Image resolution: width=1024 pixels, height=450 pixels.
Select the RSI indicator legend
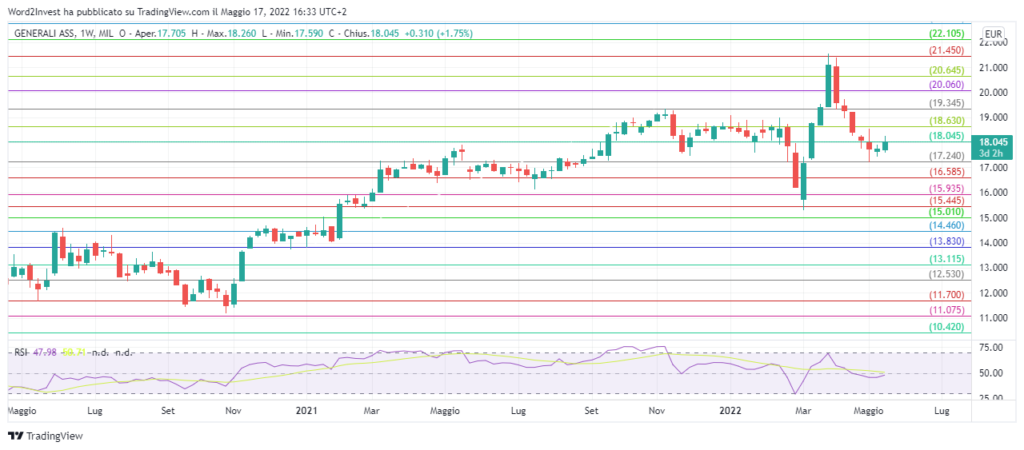21,353
